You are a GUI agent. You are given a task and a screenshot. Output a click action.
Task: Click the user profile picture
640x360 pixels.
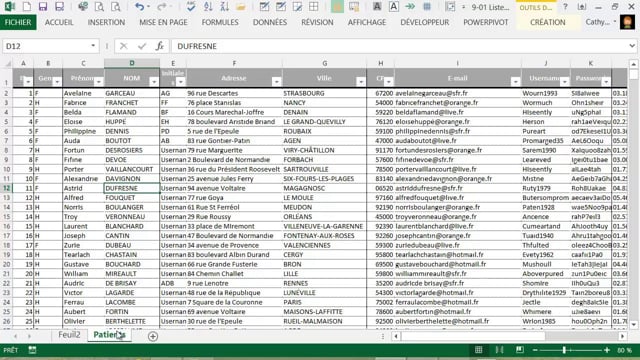pyautogui.click(x=627, y=22)
